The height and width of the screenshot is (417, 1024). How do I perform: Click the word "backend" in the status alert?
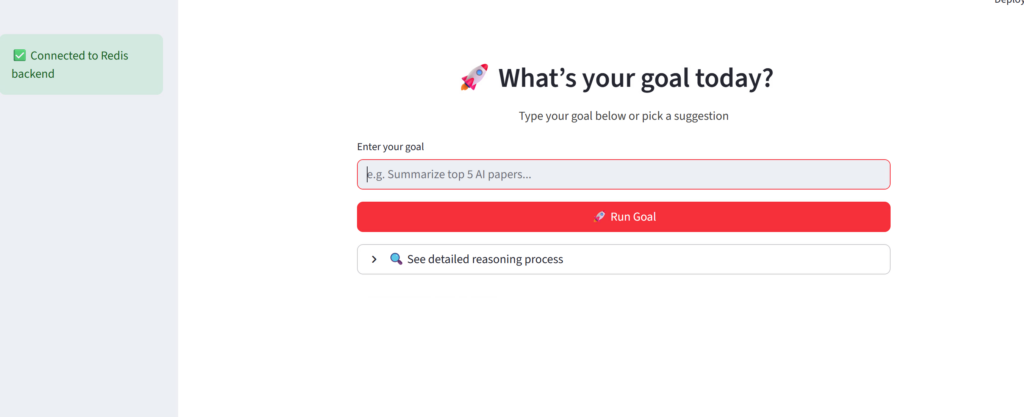tap(33, 74)
